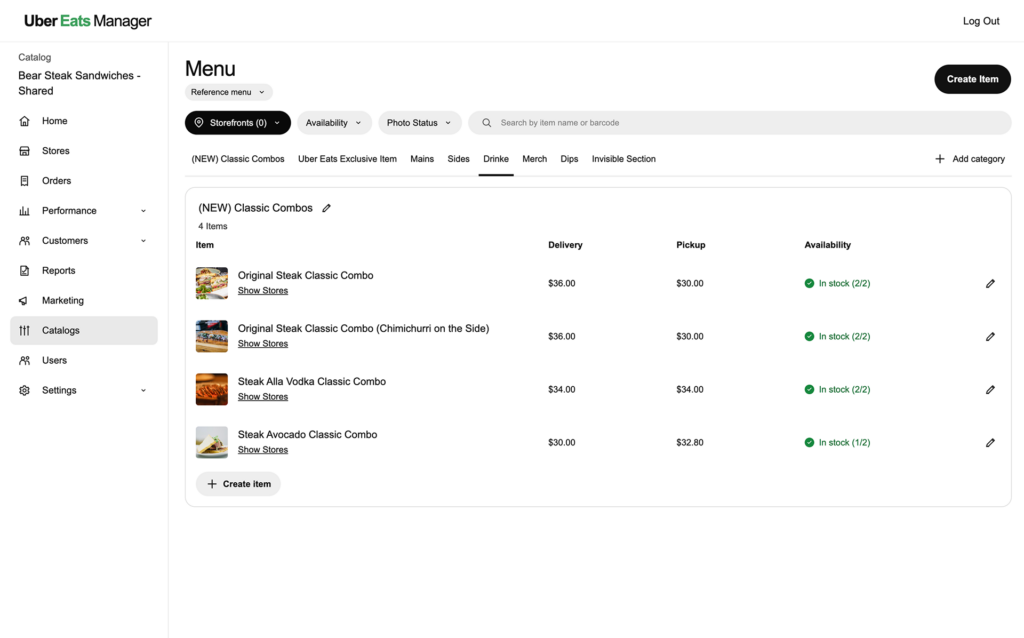Screen dimensions: 1024x638
Task: Open Marketing via the megaphone icon
Action: 24,300
